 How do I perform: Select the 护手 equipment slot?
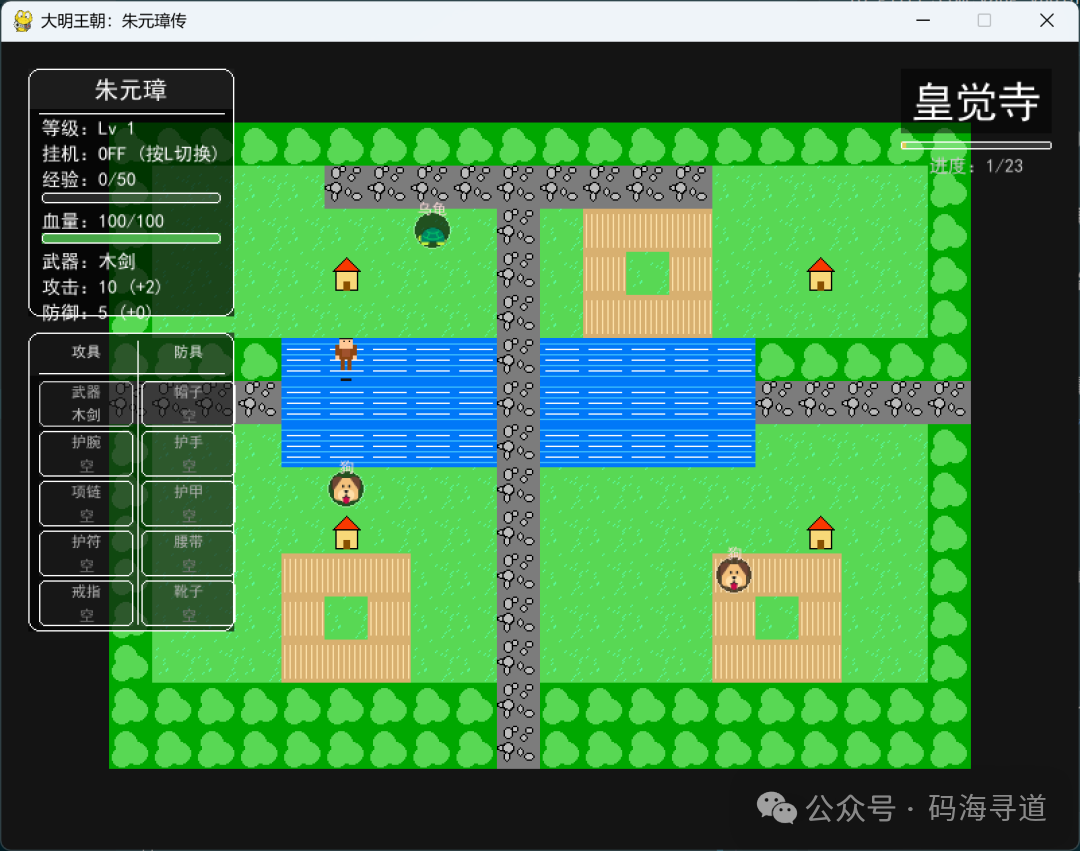coord(188,453)
